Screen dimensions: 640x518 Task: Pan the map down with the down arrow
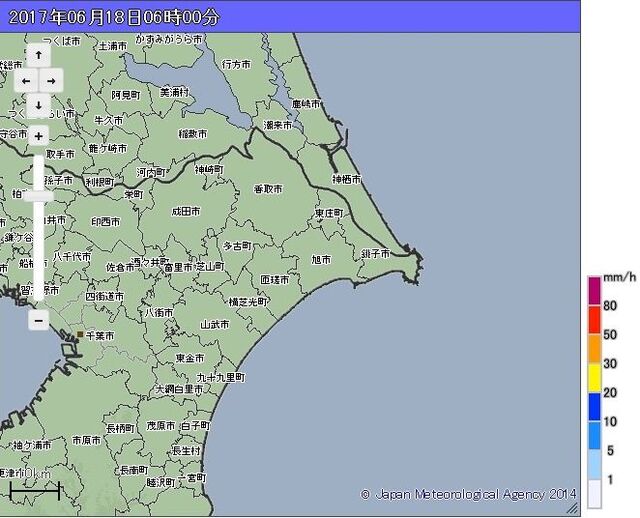[x=38, y=105]
